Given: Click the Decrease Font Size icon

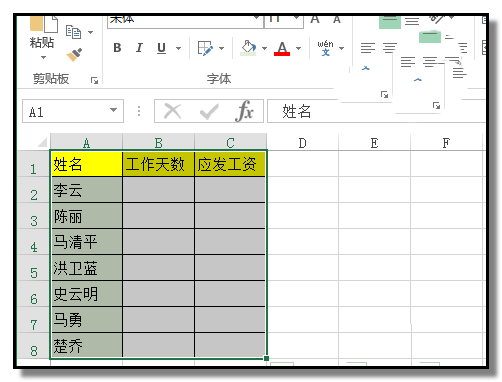Looking at the screenshot, I should pos(337,20).
